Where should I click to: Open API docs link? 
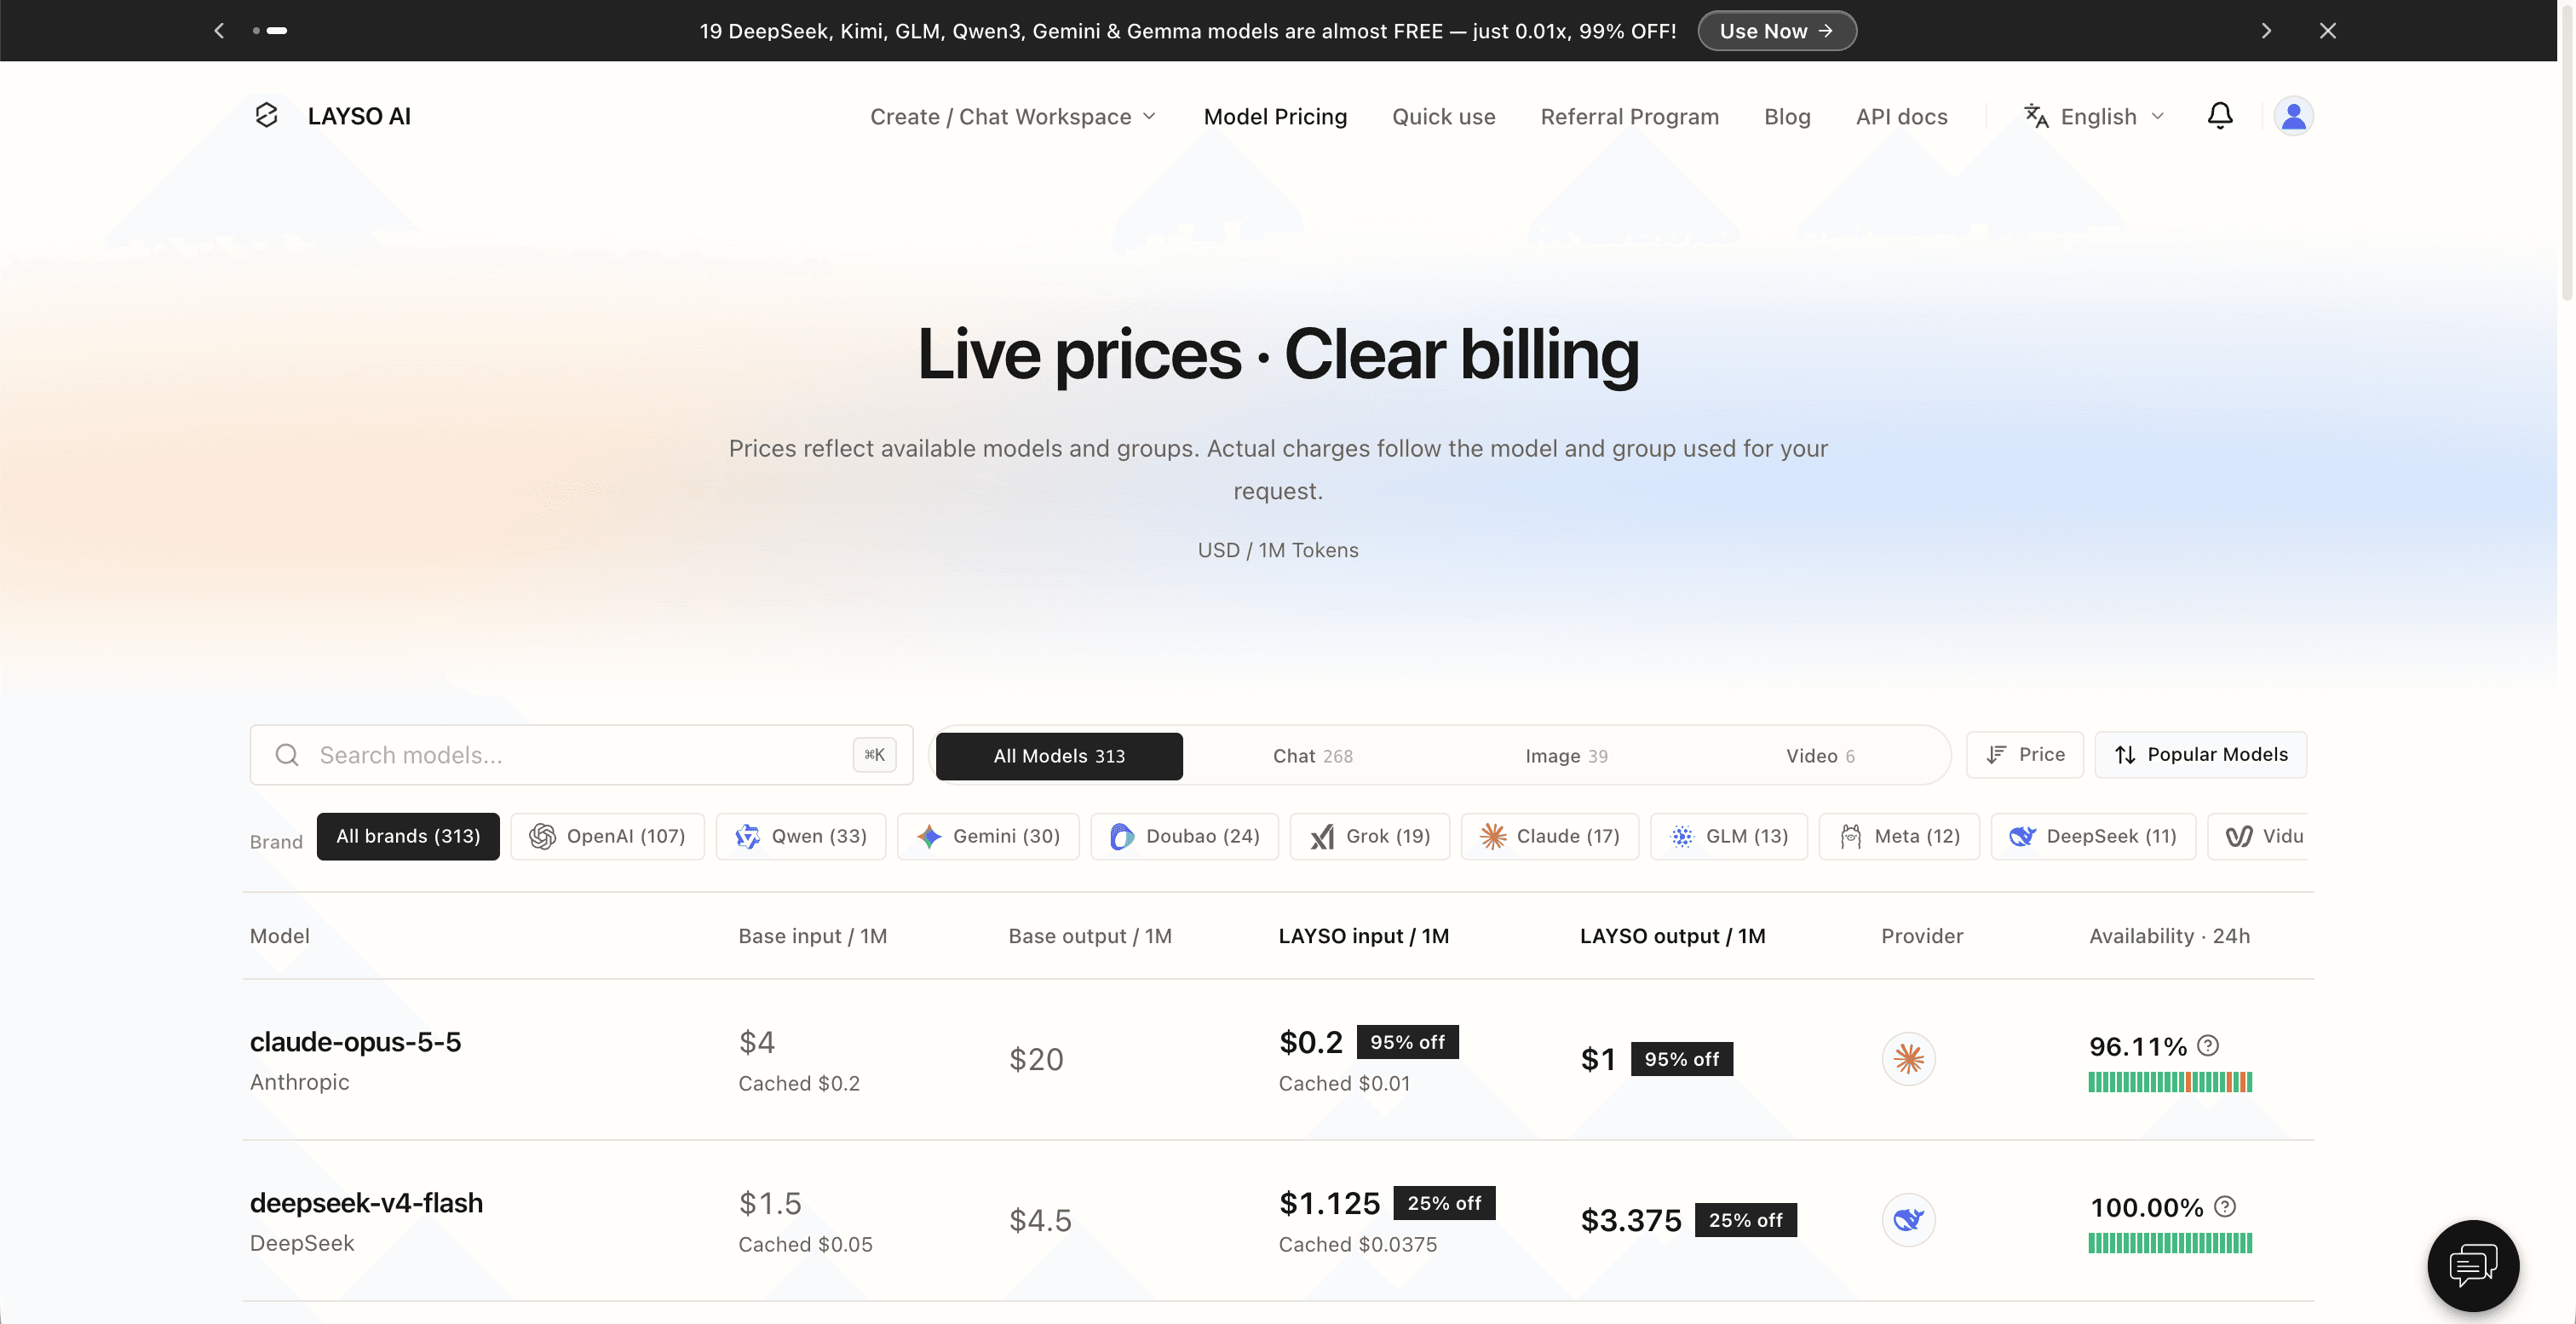point(1901,117)
